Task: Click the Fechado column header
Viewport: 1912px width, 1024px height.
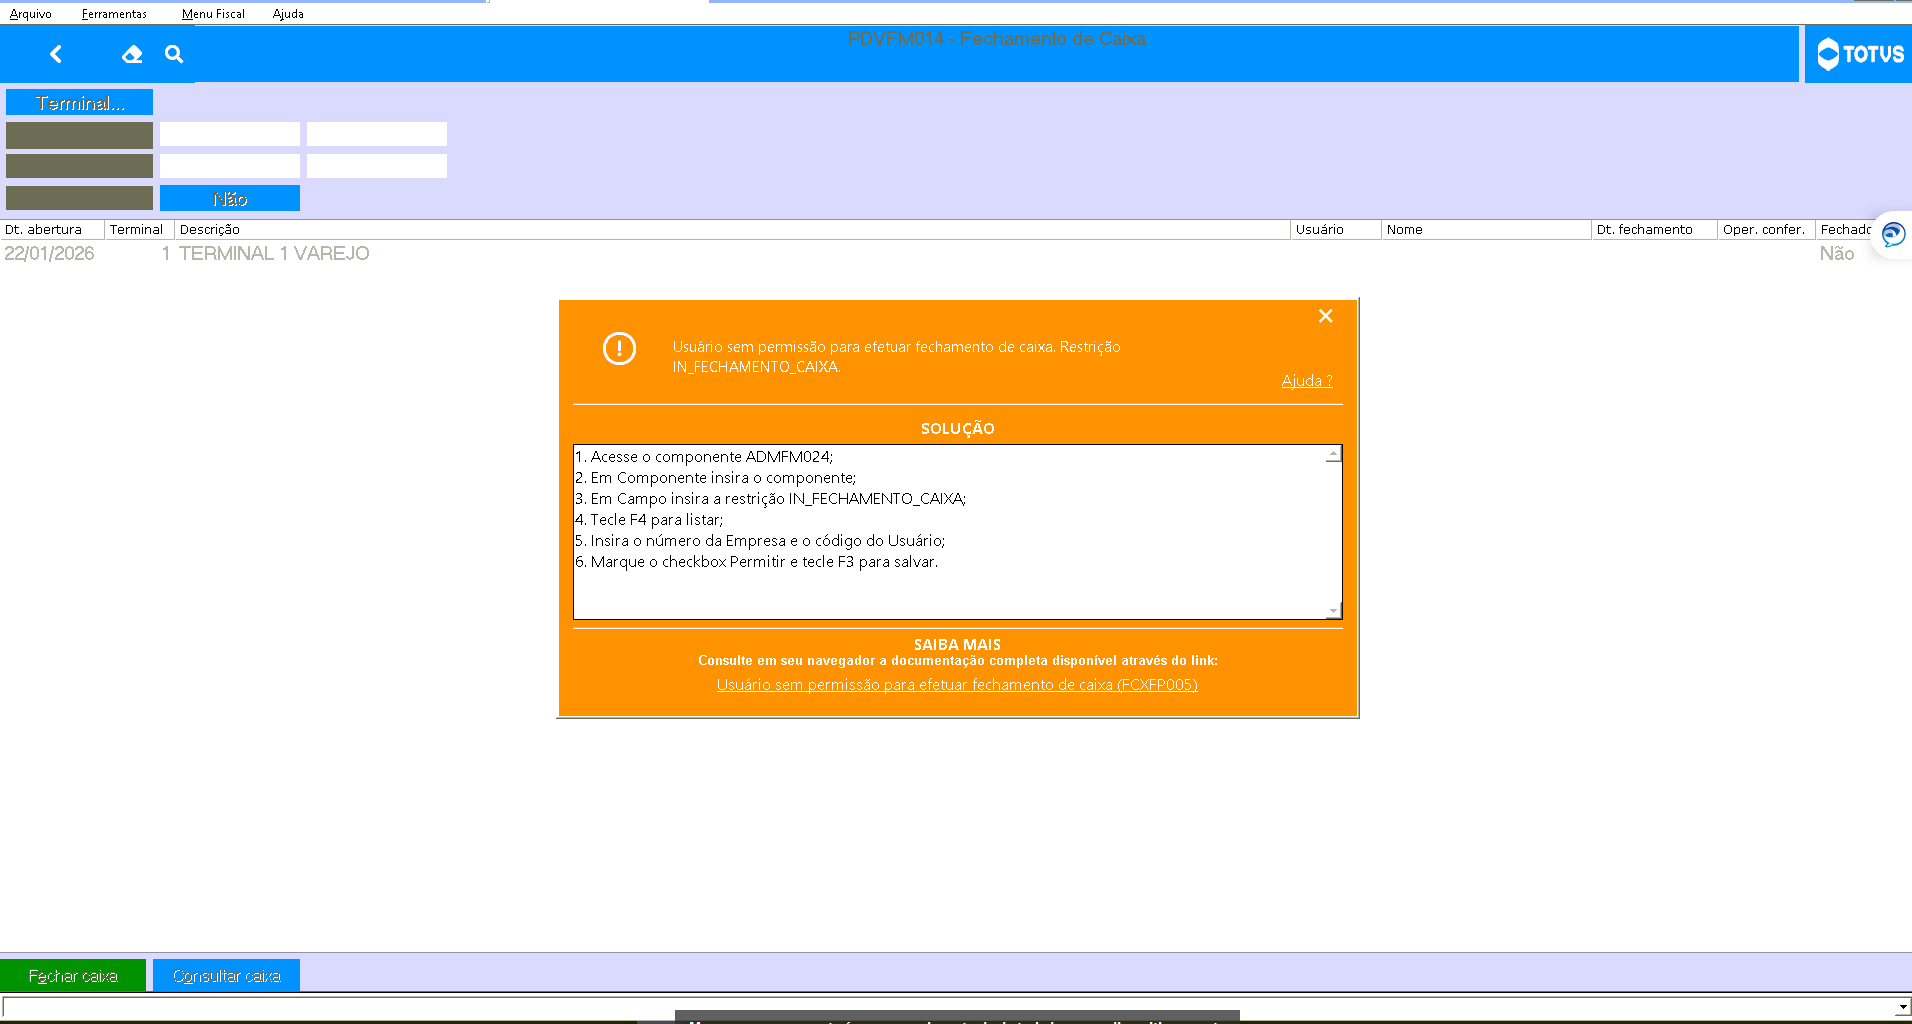Action: 1845,229
